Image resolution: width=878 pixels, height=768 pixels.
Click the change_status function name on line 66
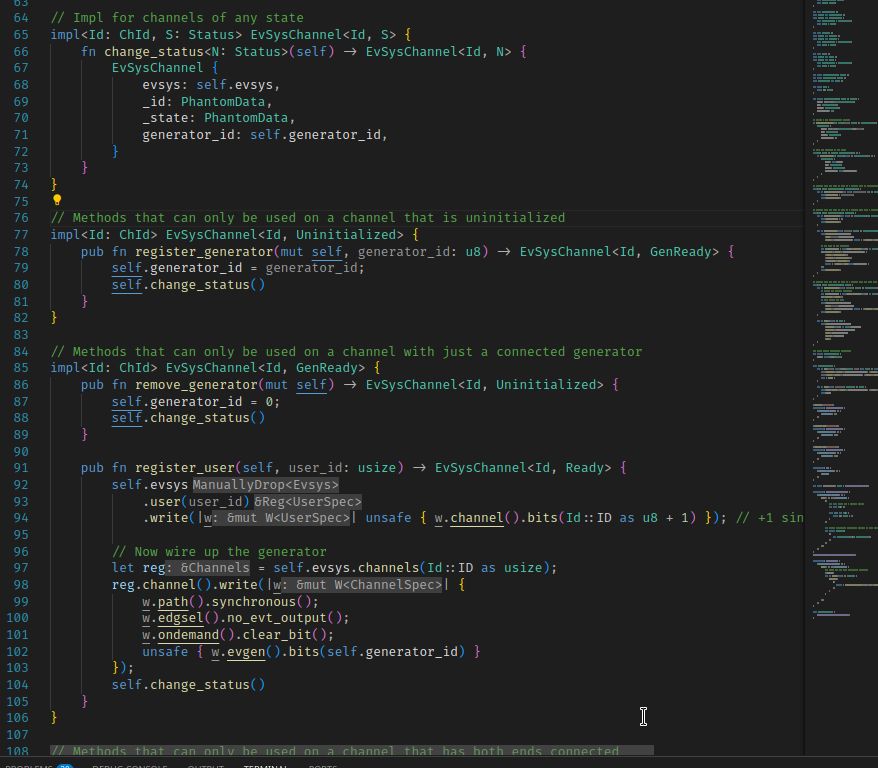[153, 51]
